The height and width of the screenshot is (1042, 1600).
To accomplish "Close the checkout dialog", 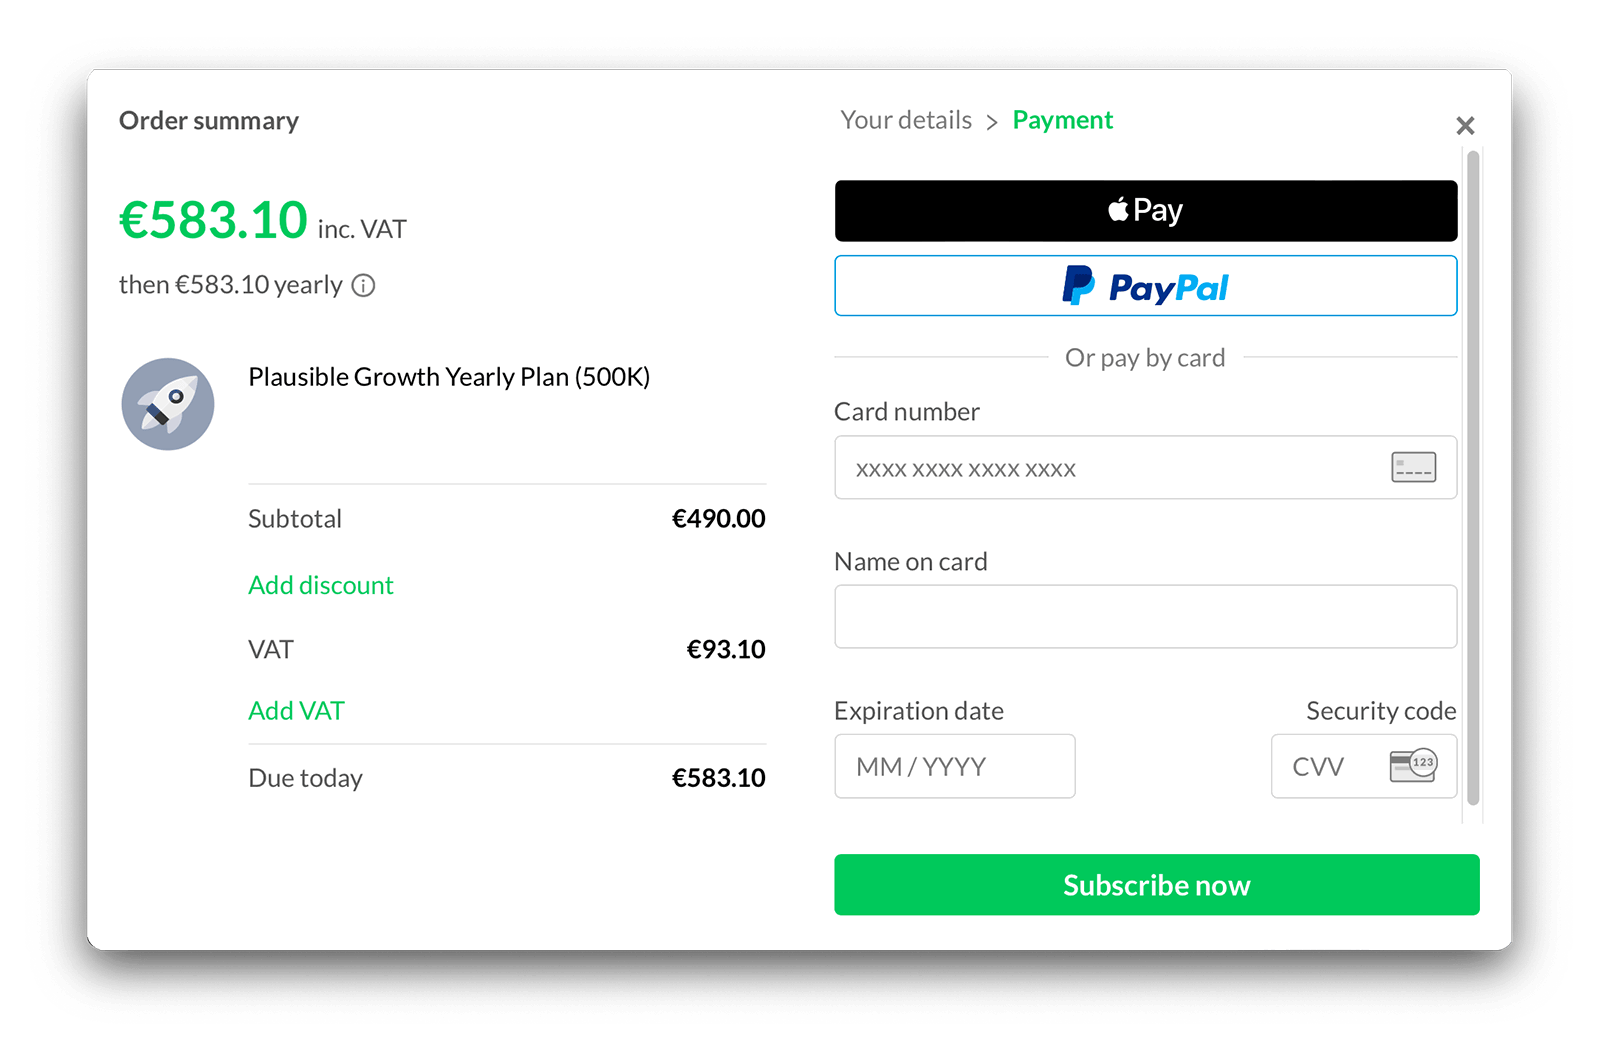I will coord(1465,125).
